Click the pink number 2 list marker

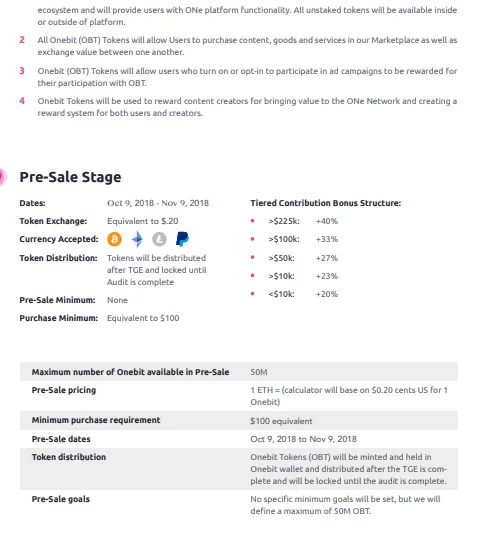tap(22, 40)
